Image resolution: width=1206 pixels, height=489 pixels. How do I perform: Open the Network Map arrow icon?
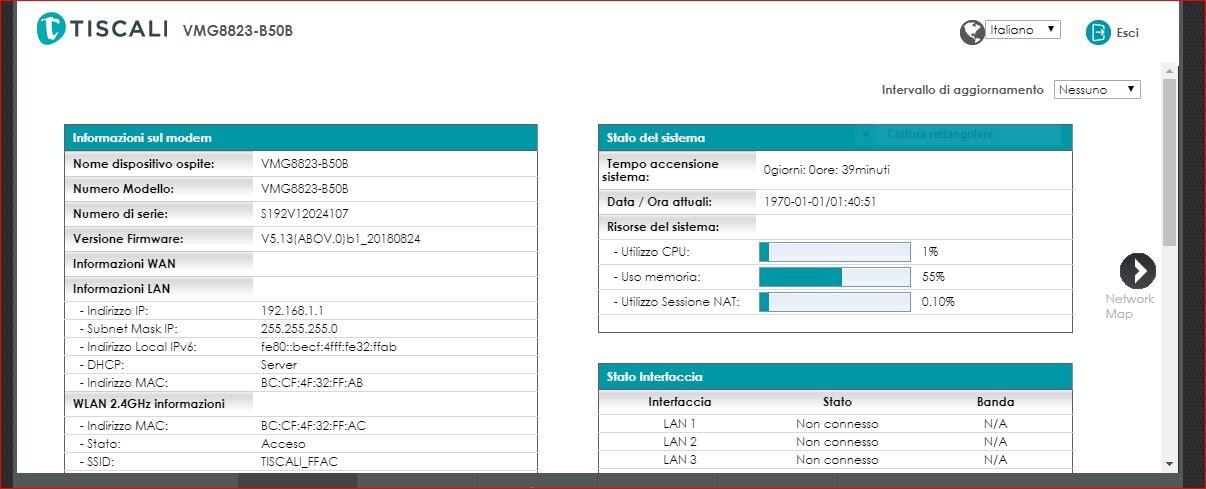point(1138,270)
